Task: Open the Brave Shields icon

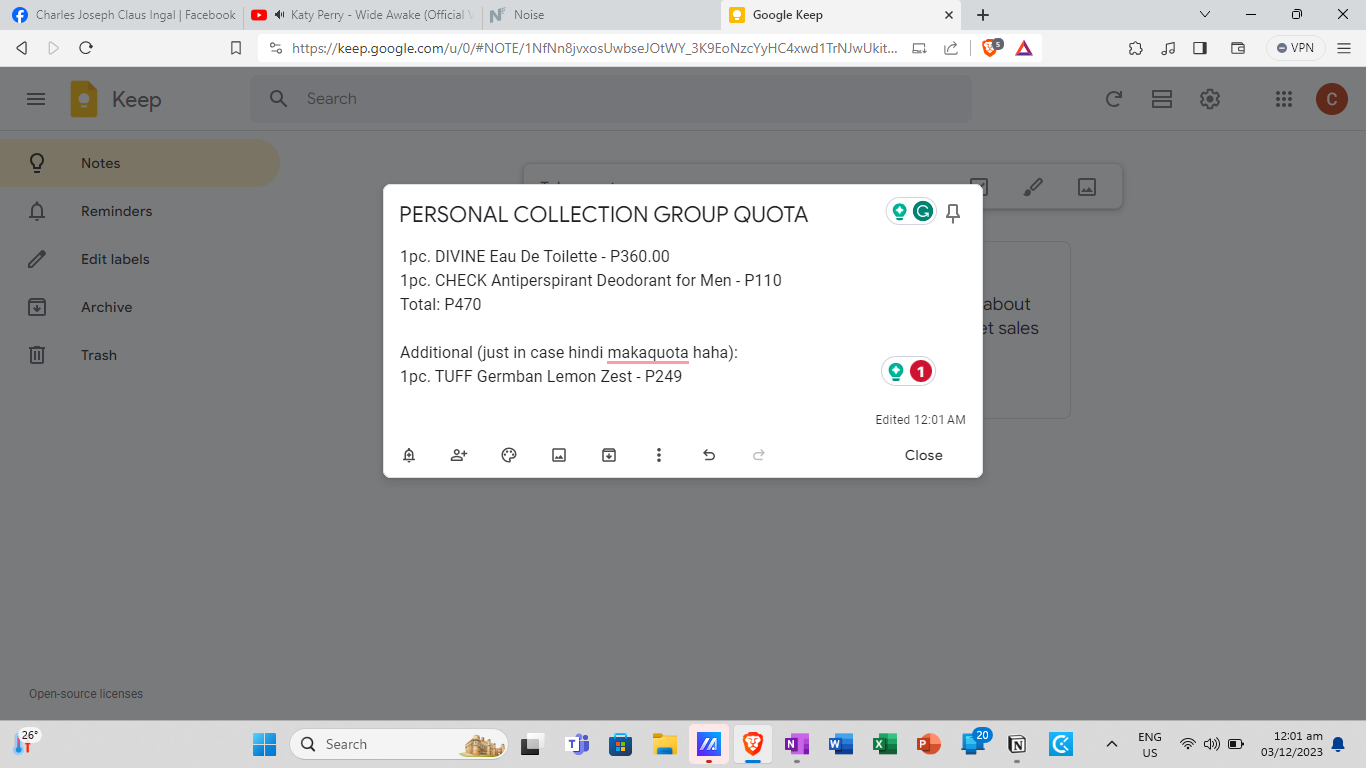Action: tap(991, 47)
